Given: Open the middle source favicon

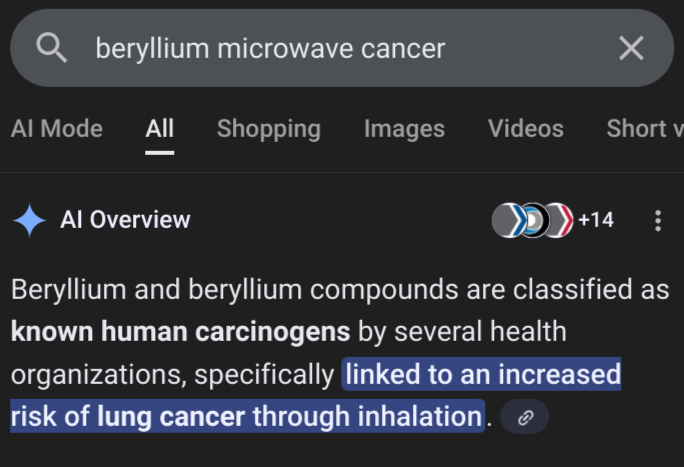Looking at the screenshot, I should 534,220.
